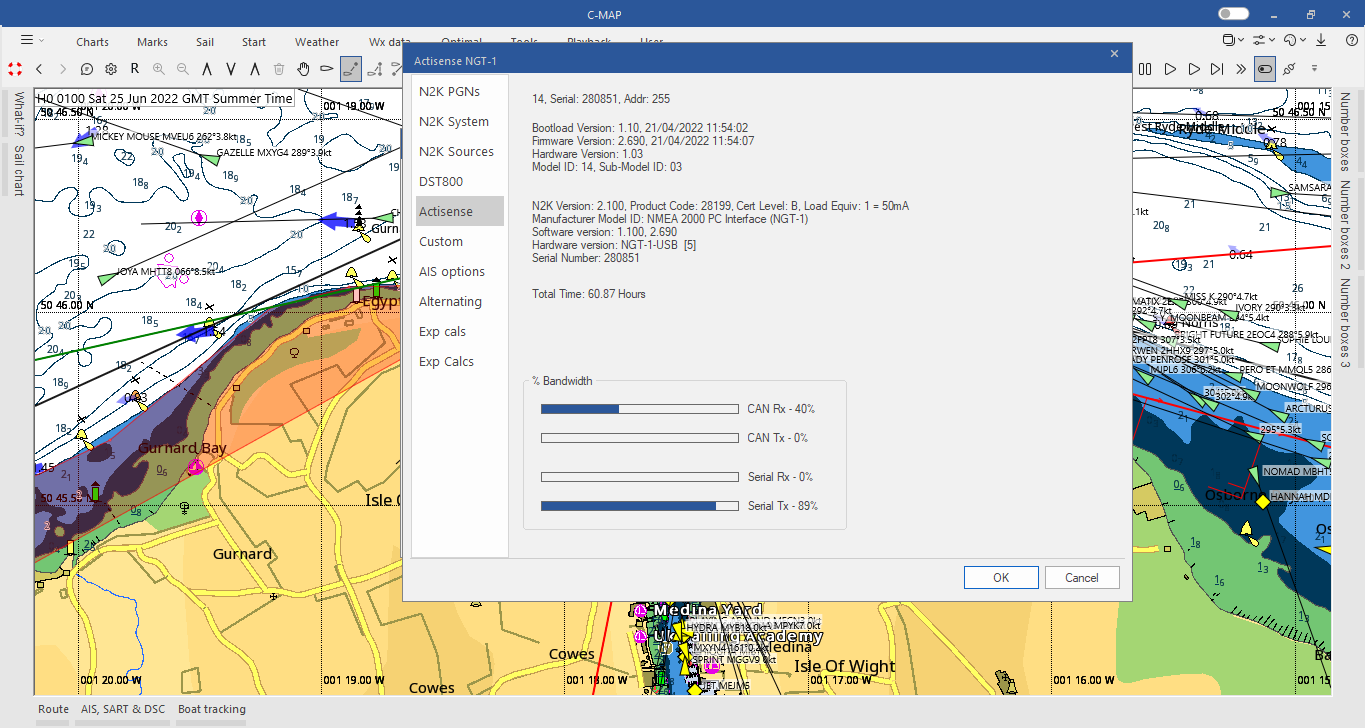The height and width of the screenshot is (728, 1365).
Task: Open the Sail menu
Action: [205, 42]
